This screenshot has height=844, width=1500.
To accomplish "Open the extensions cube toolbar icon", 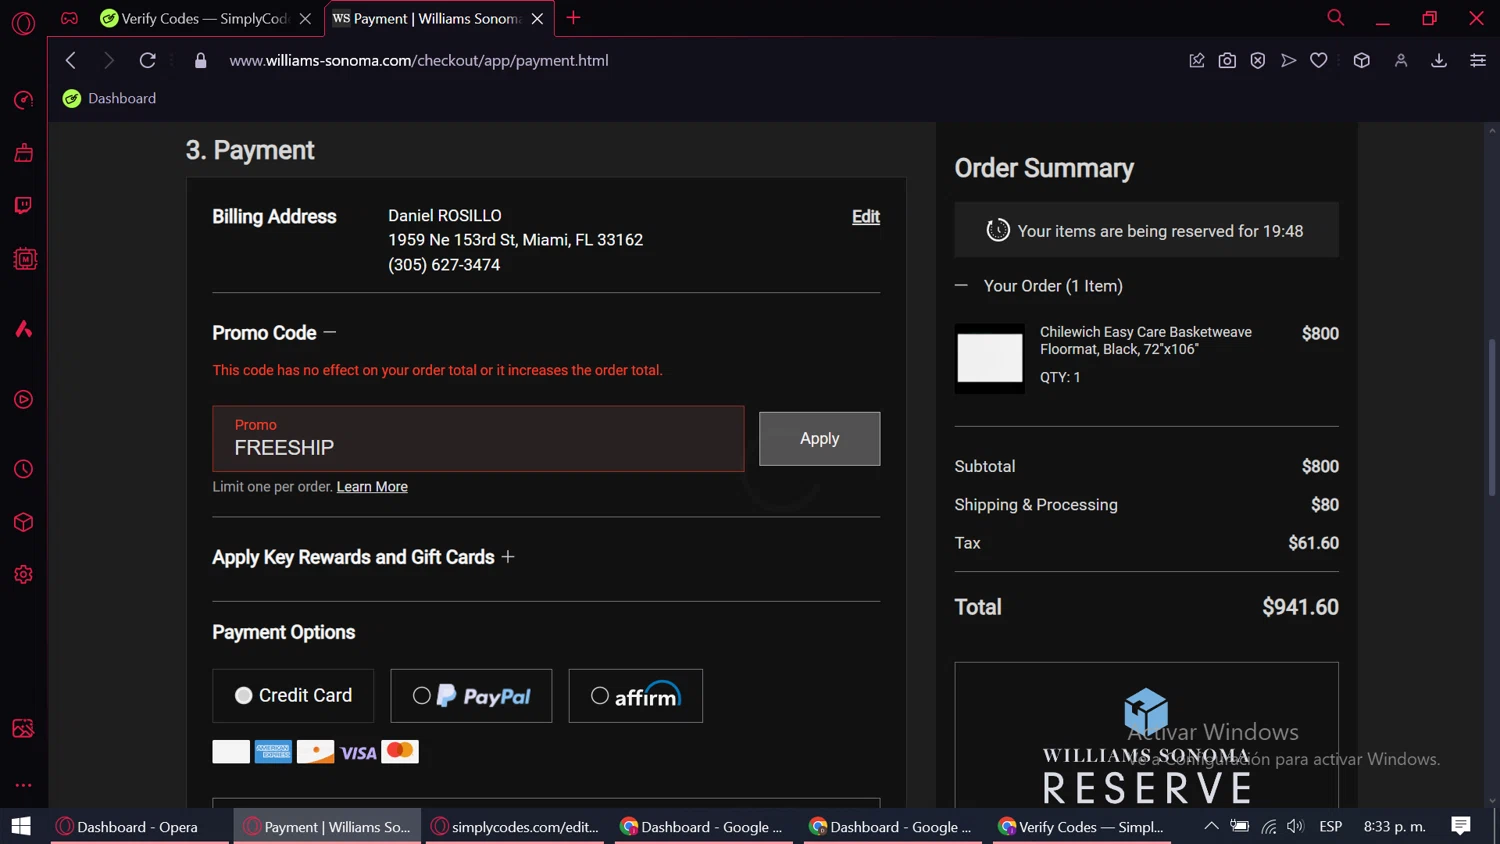I will point(1361,60).
